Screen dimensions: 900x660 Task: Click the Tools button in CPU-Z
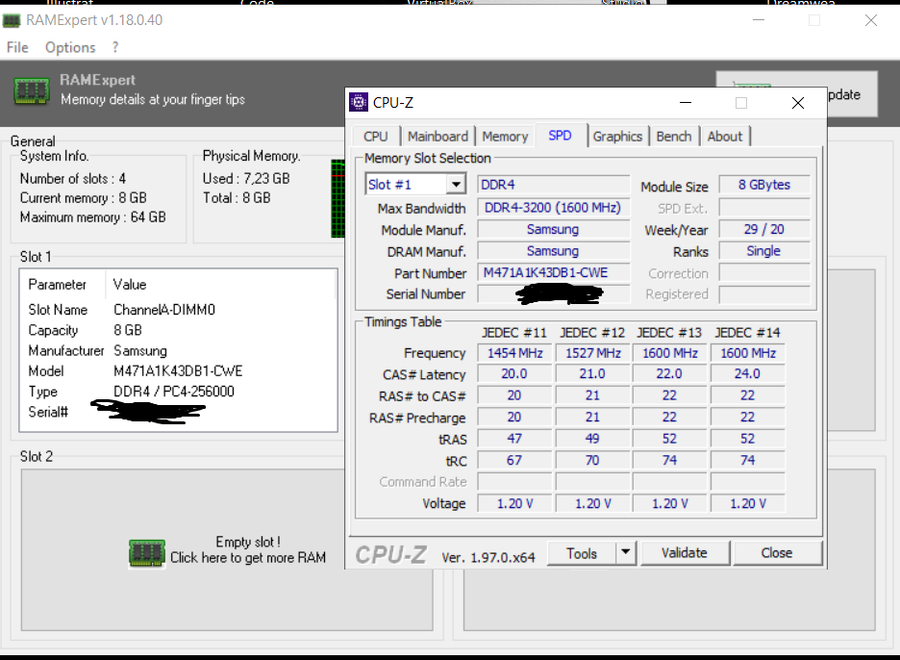[x=582, y=553]
